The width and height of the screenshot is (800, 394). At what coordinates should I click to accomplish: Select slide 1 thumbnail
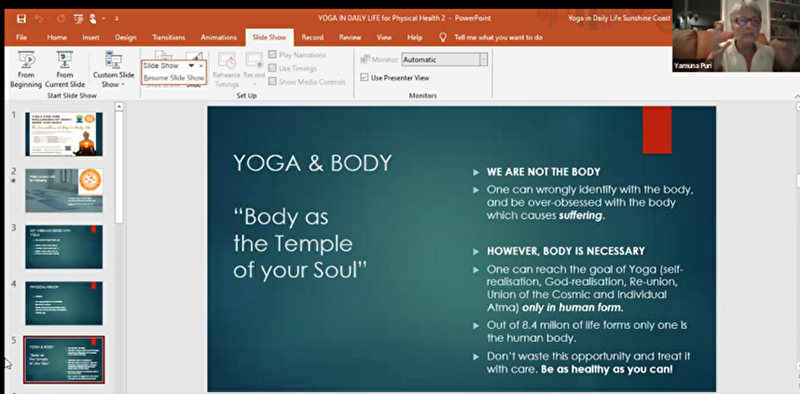[x=64, y=134]
